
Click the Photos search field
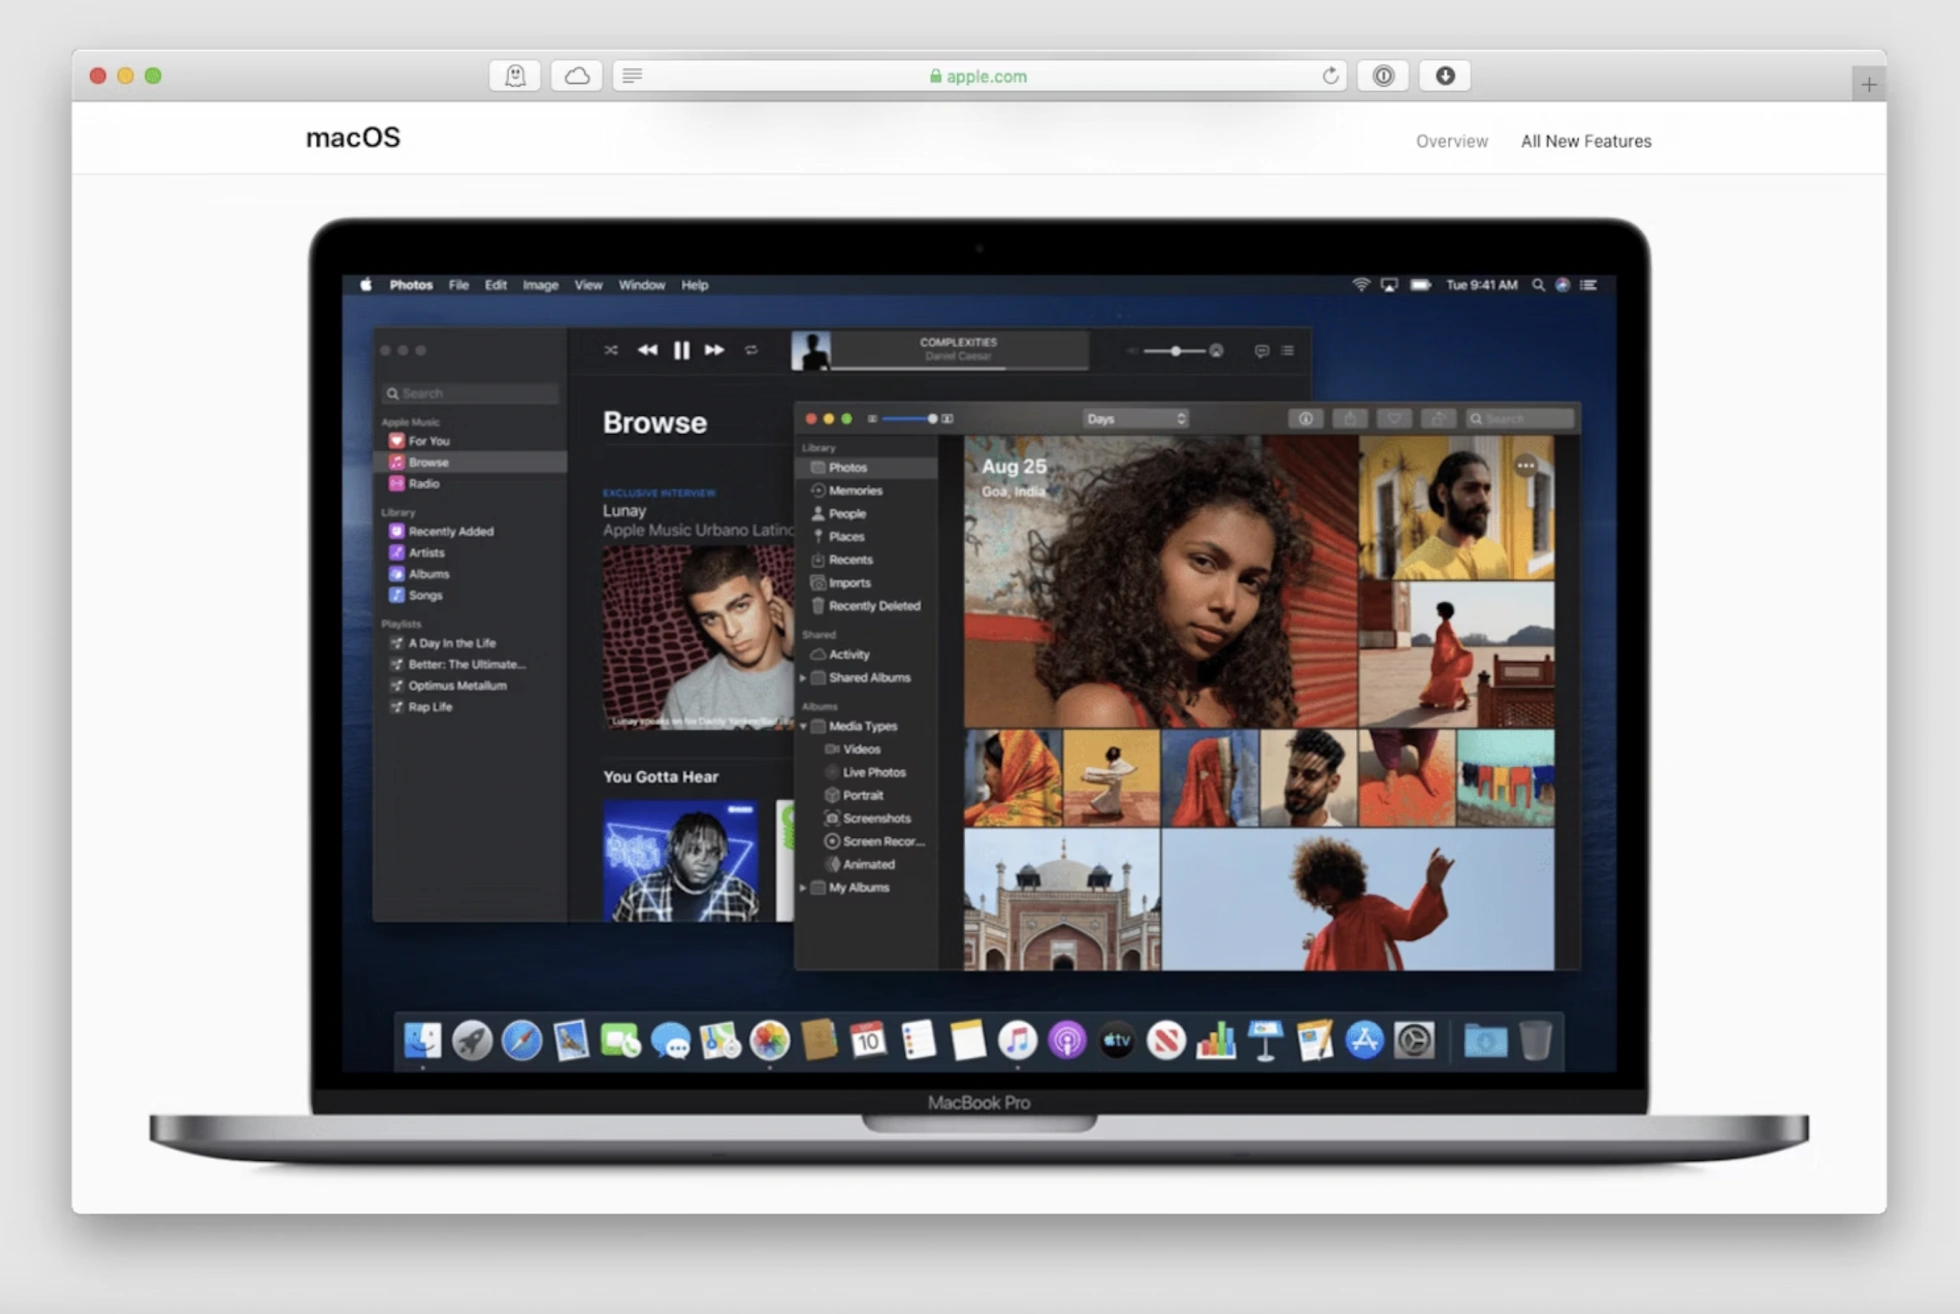tap(1520, 419)
